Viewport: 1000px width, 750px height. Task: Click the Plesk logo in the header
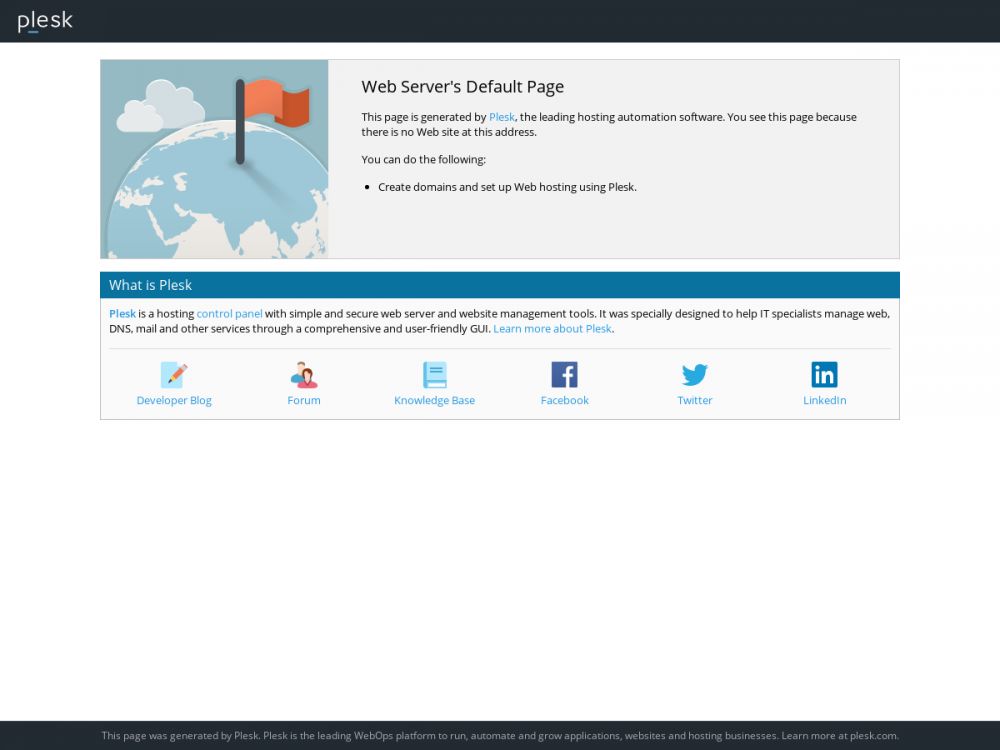point(45,21)
